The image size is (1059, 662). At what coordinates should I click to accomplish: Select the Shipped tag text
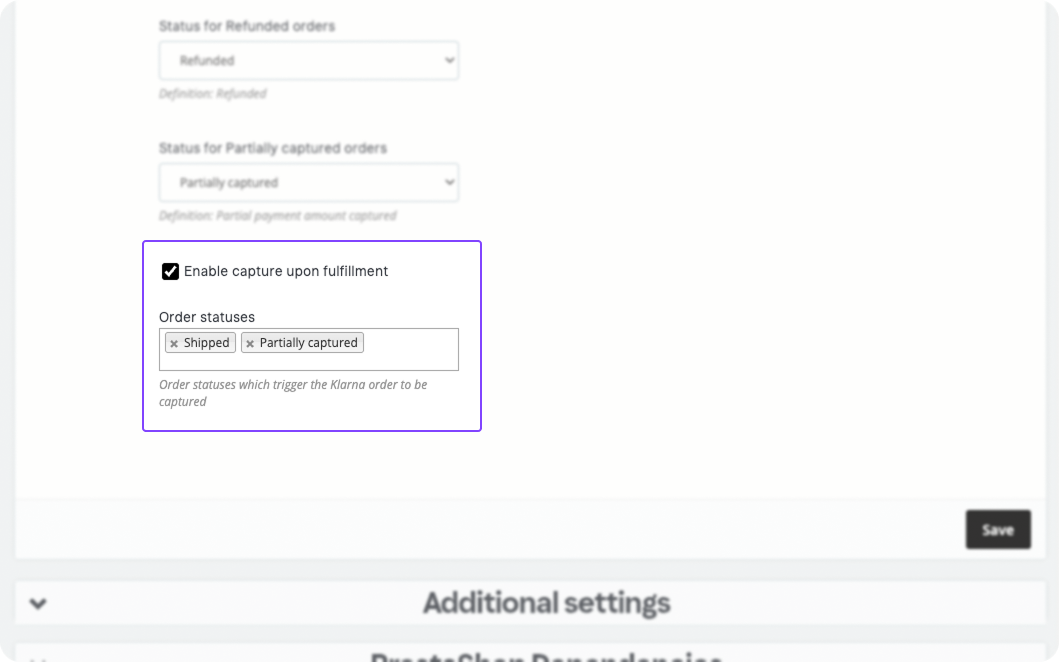tap(206, 342)
